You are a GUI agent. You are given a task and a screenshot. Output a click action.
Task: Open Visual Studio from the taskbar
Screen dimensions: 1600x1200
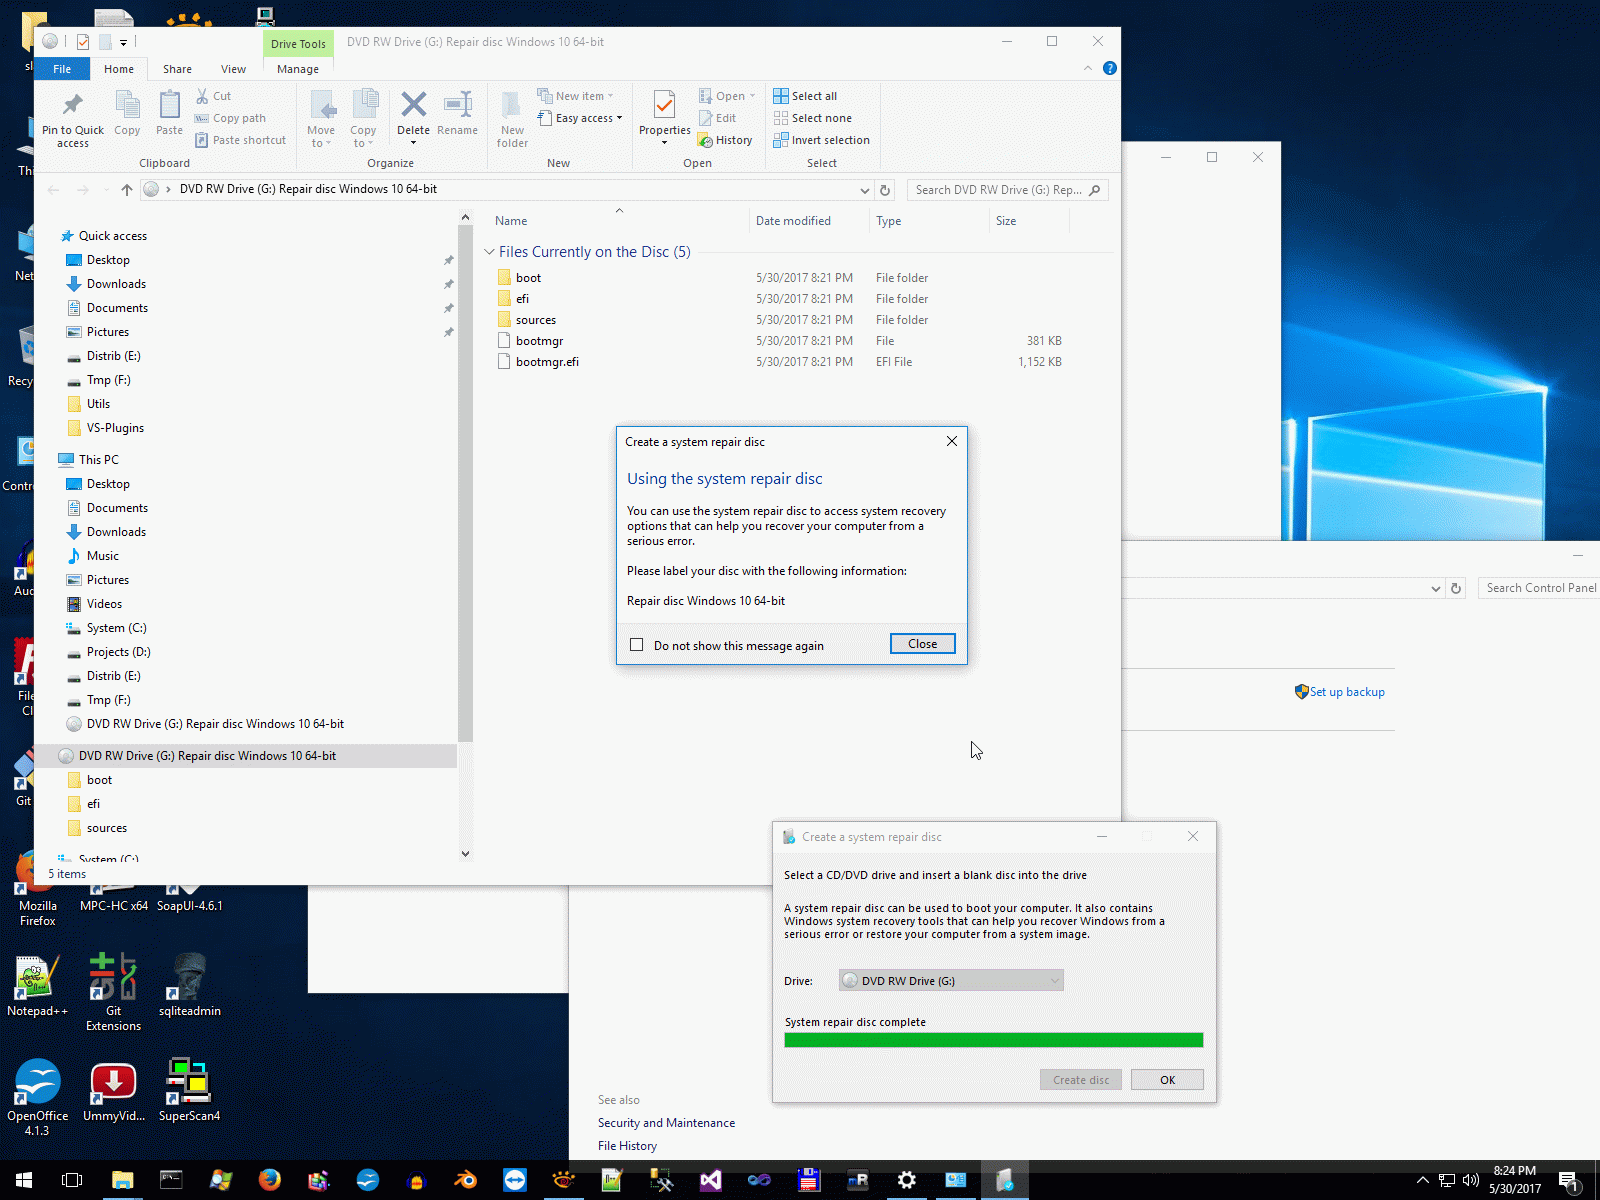[710, 1180]
